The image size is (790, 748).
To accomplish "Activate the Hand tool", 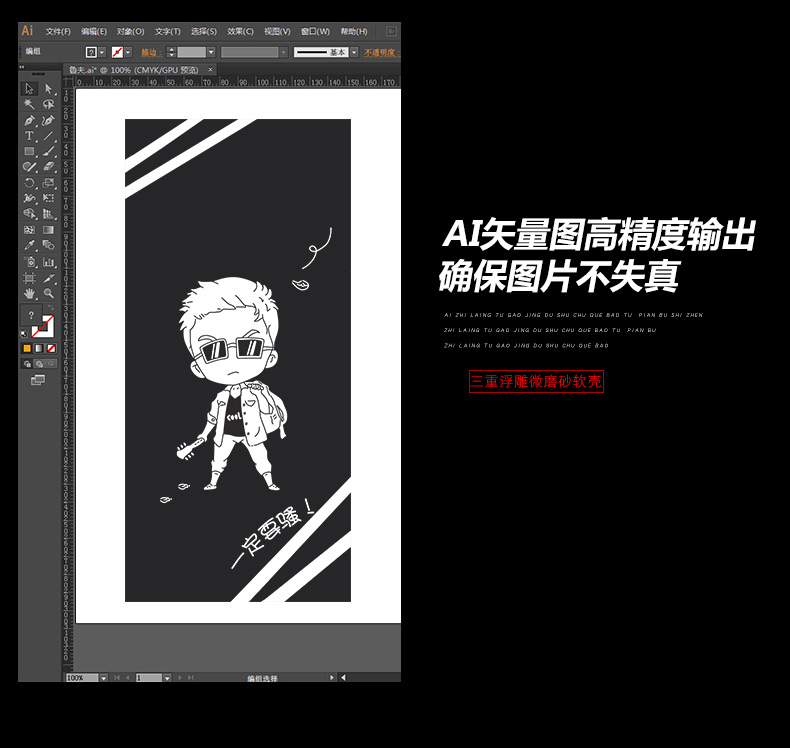I will click(29, 293).
